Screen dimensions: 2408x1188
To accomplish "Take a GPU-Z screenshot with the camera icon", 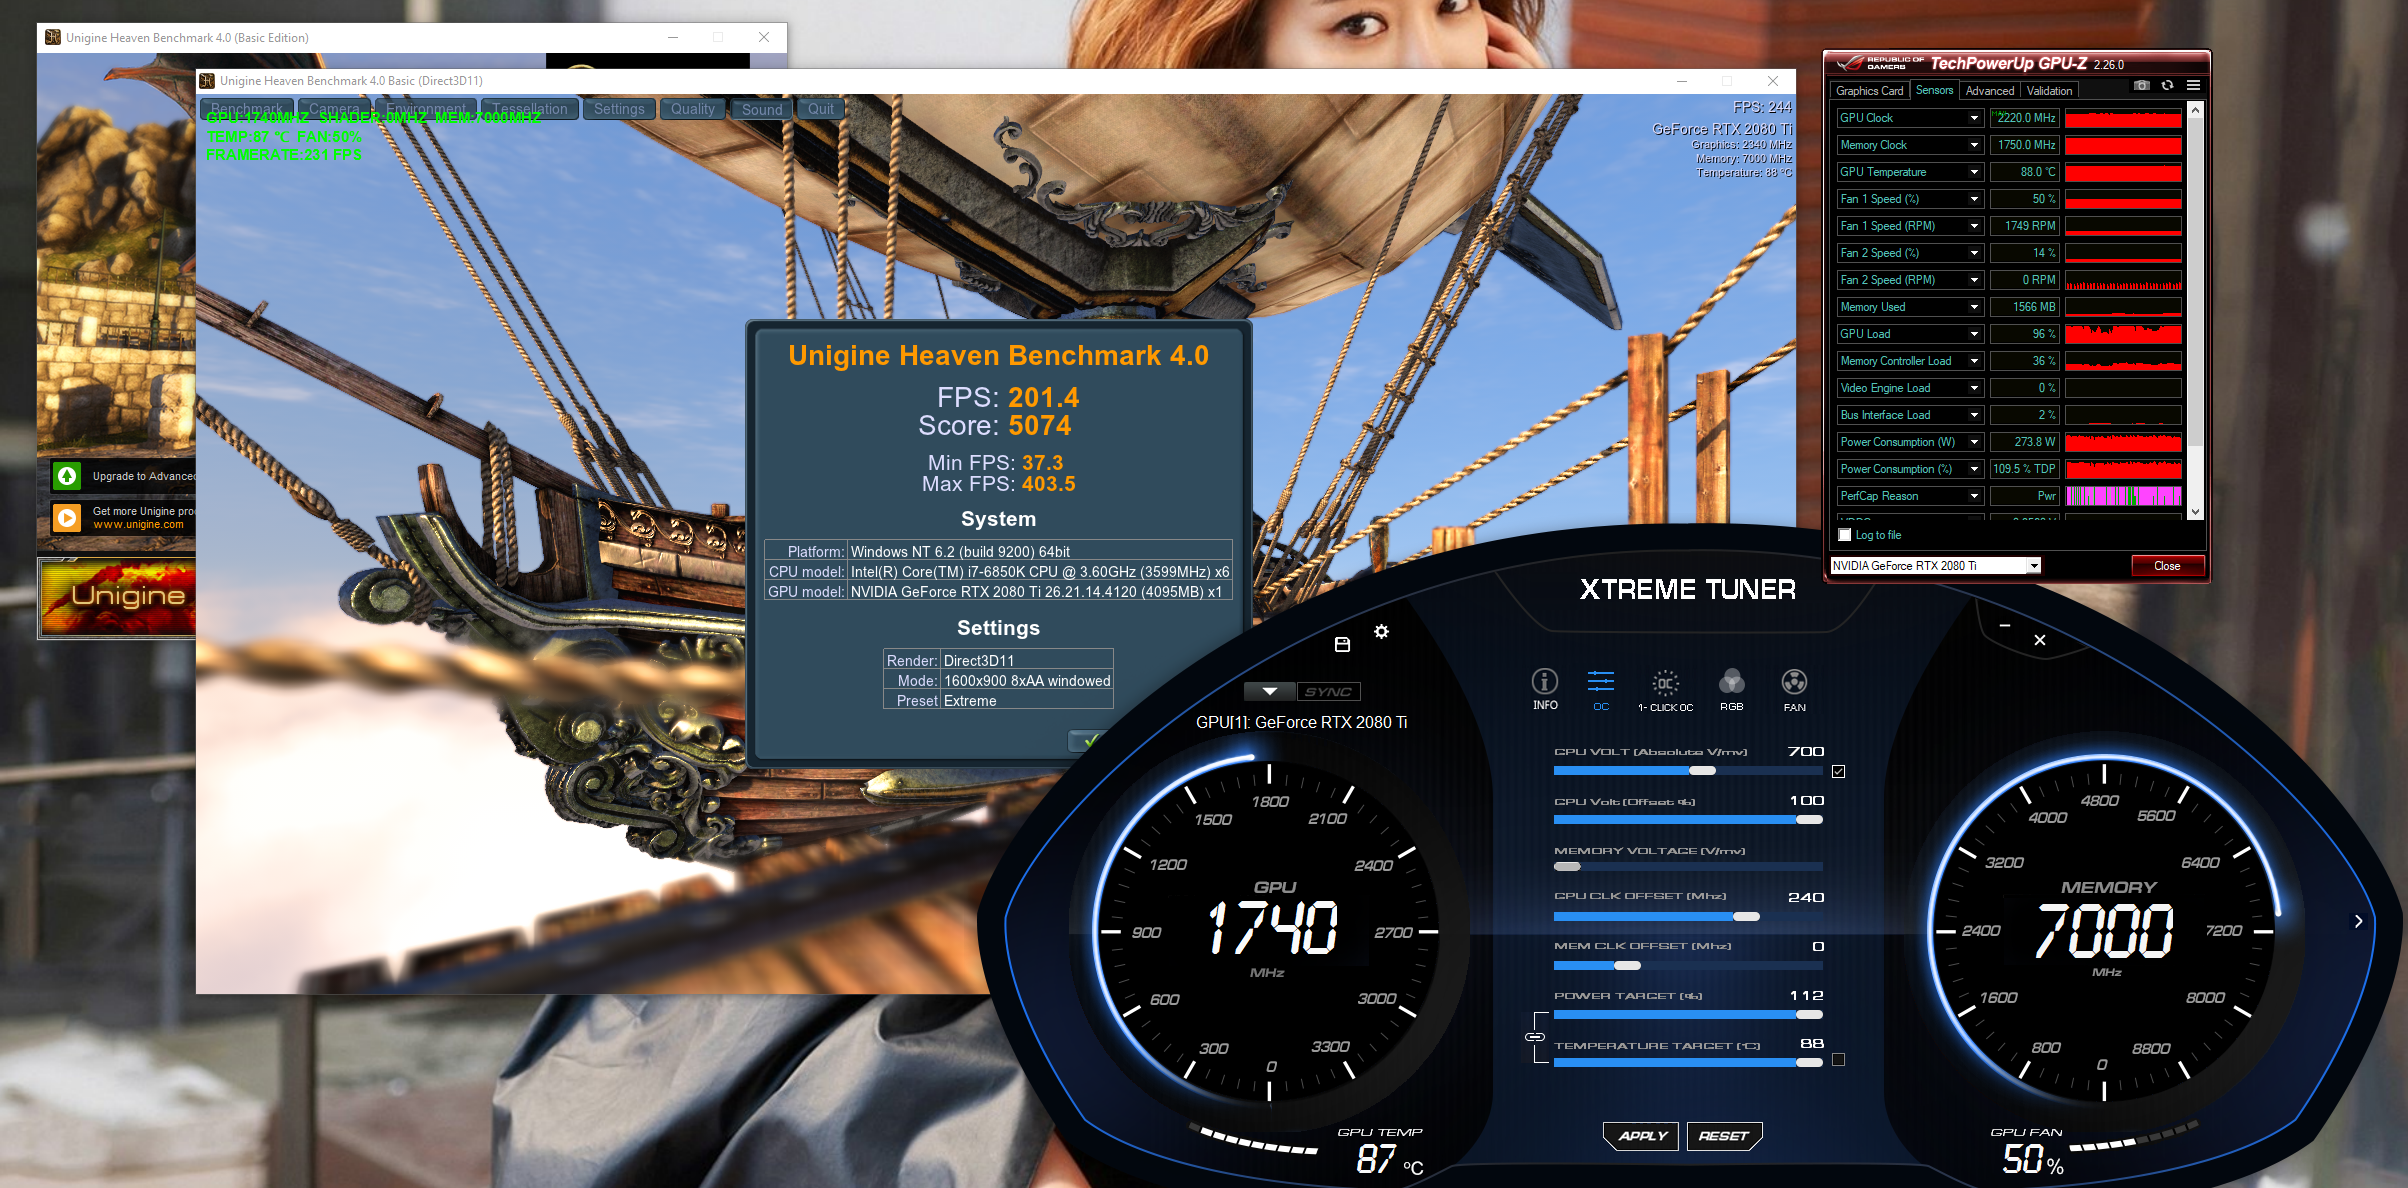I will 2141,86.
